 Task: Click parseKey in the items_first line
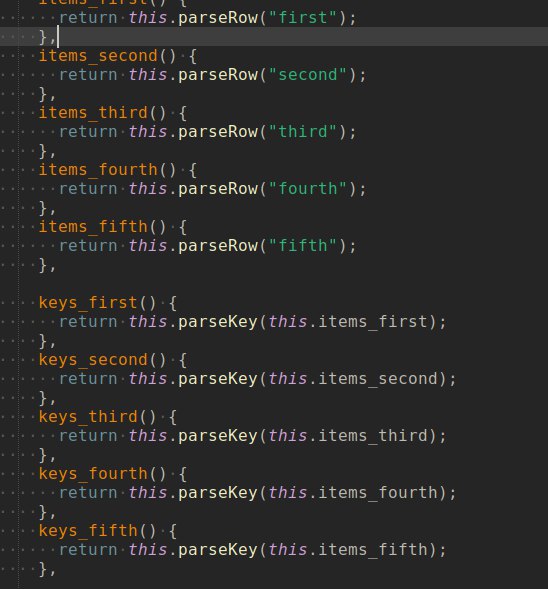(218, 322)
